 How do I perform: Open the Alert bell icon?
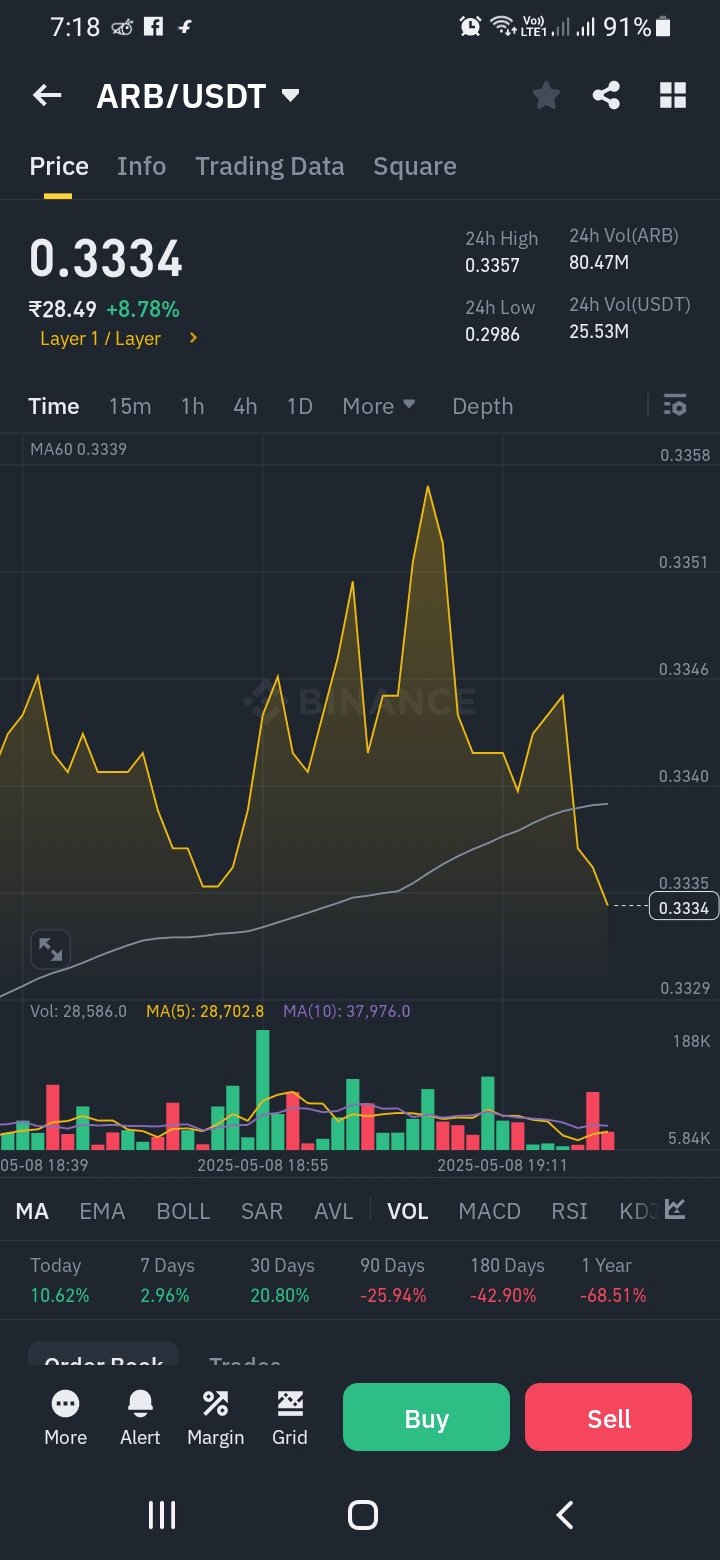[140, 1417]
